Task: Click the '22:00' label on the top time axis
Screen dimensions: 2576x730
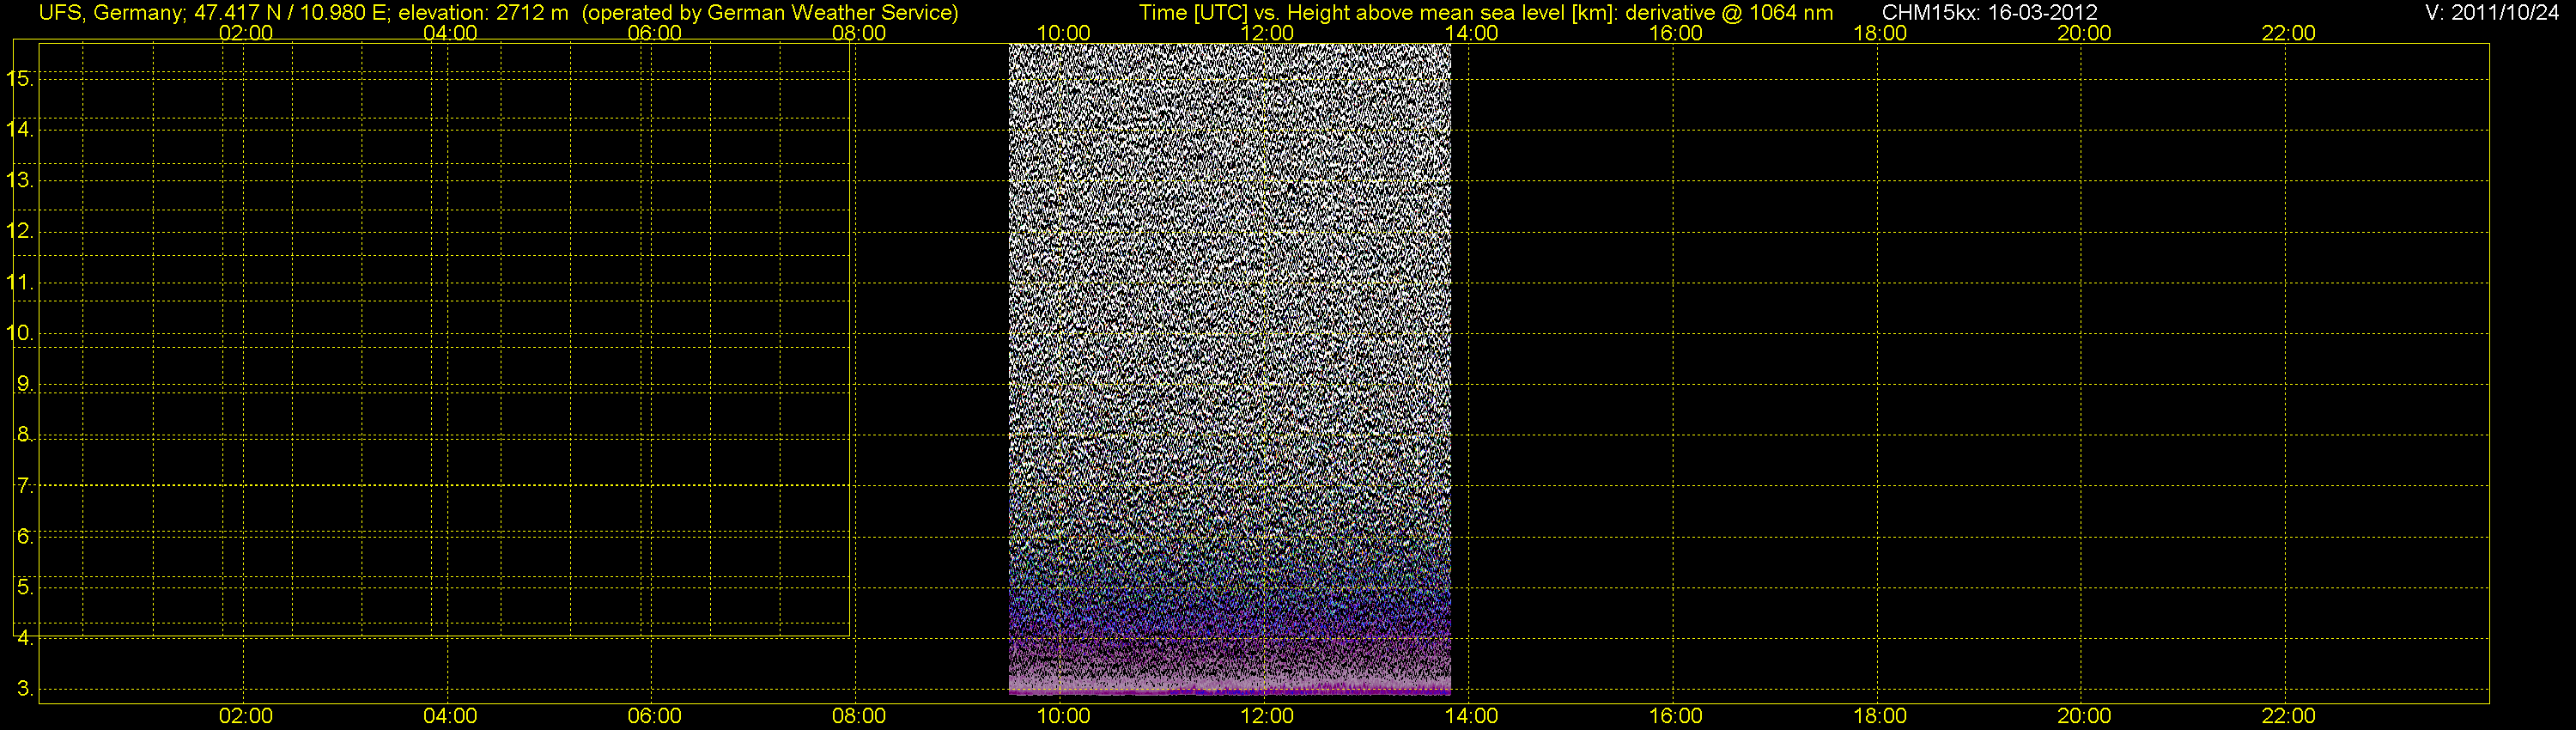Action: point(2288,33)
